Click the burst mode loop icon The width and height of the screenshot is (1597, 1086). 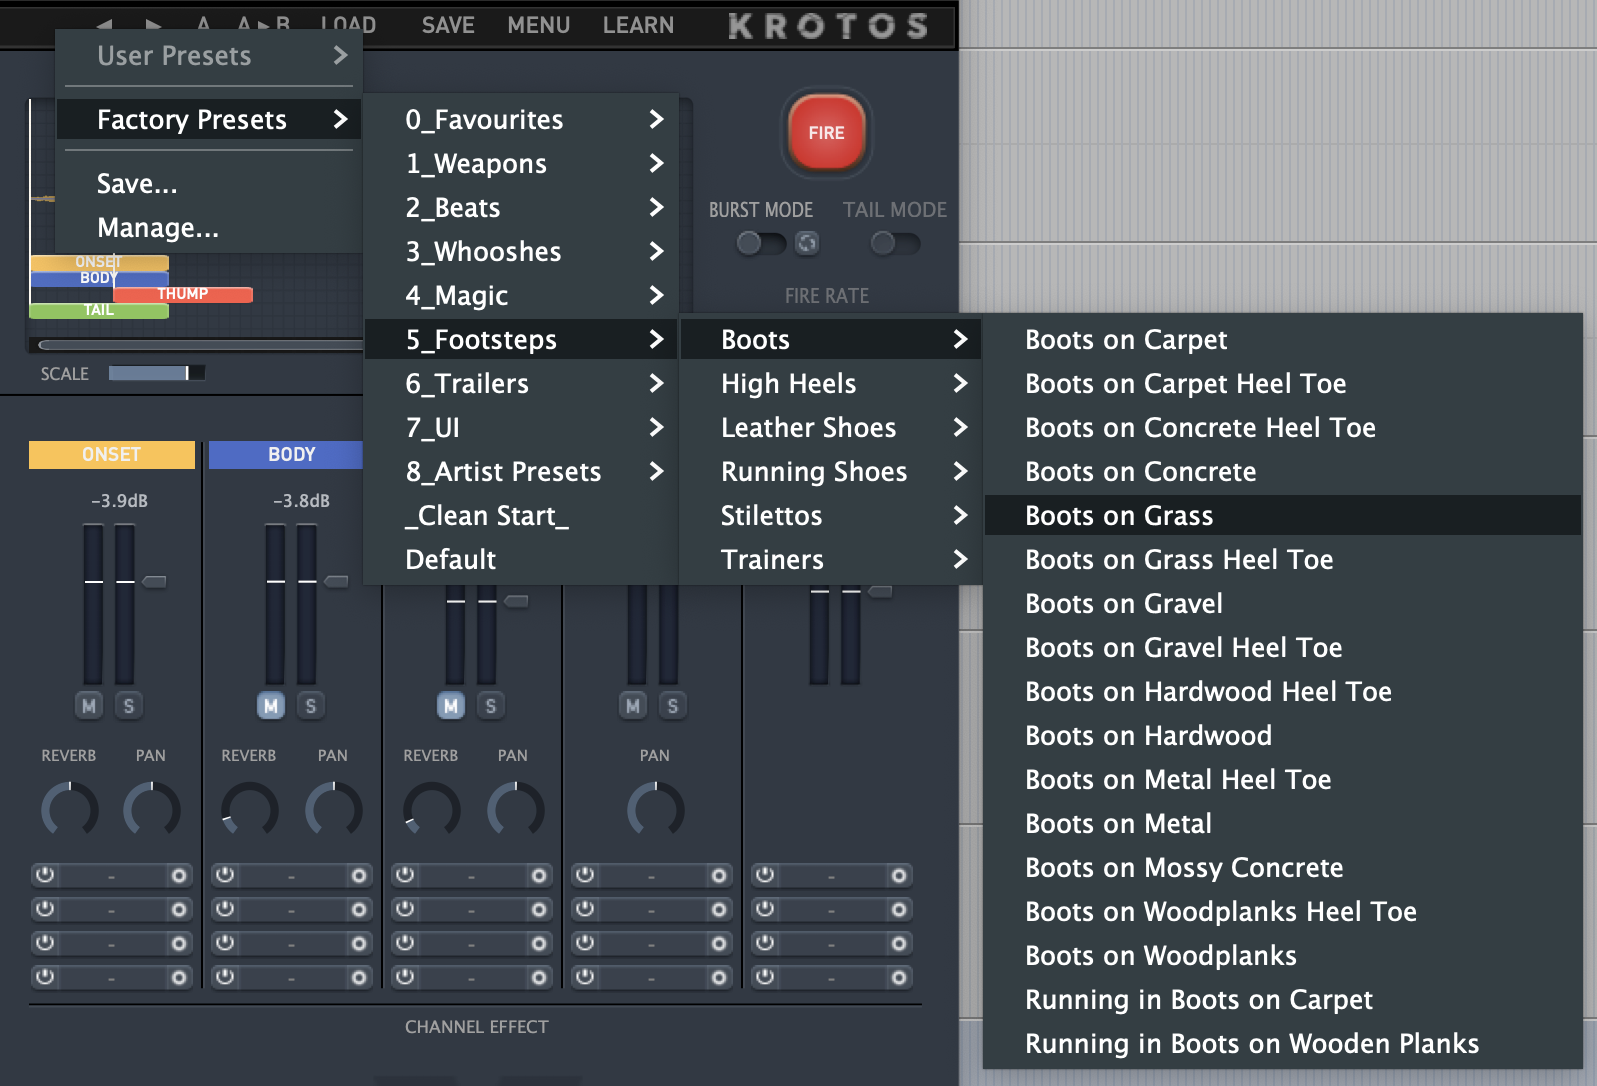click(807, 243)
